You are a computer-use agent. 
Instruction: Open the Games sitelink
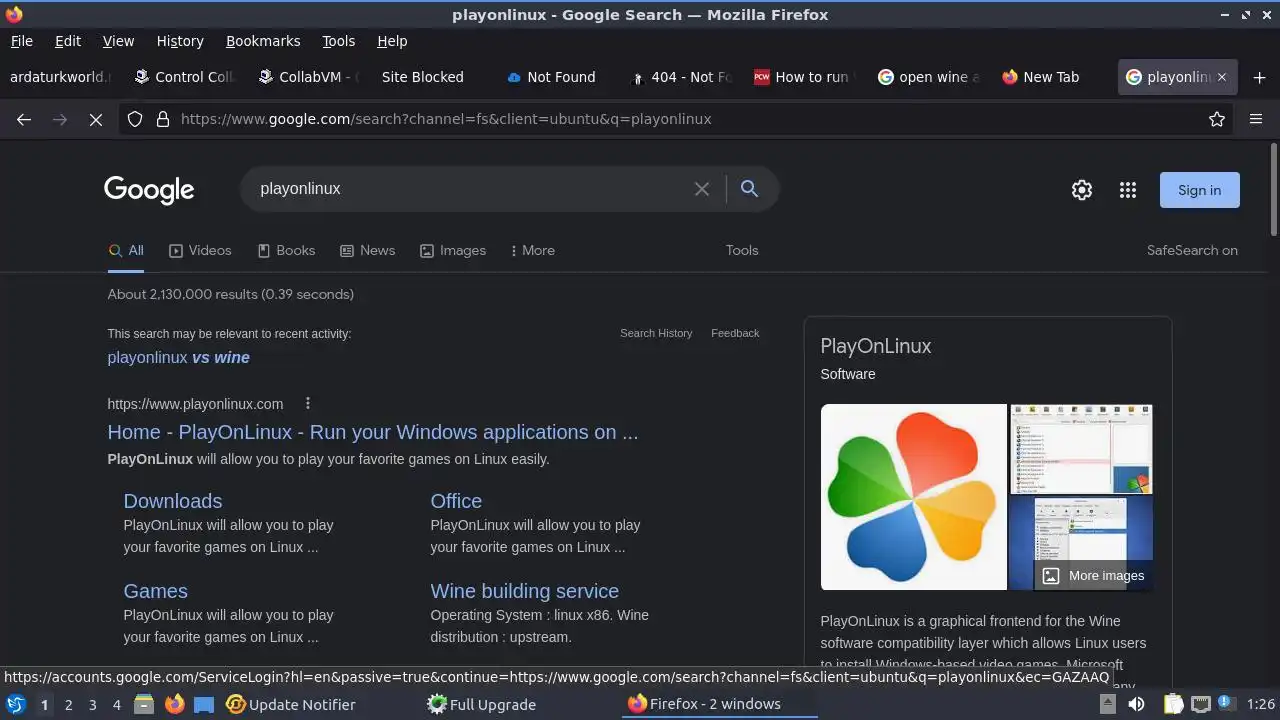156,591
